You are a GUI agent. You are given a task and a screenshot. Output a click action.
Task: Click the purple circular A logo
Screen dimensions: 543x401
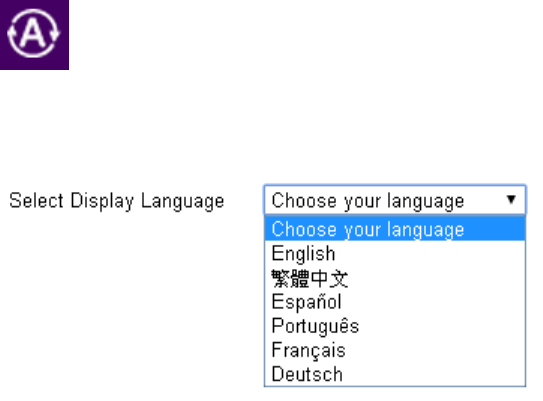(34, 35)
